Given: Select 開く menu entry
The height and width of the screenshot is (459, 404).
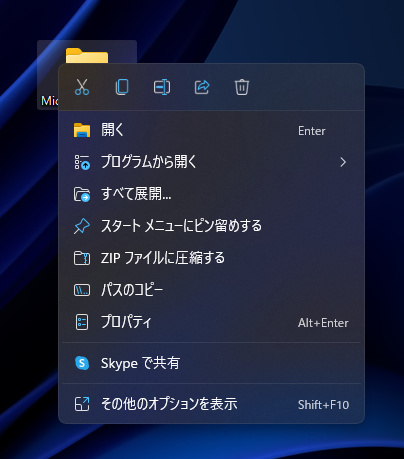Looking at the screenshot, I should (211, 130).
